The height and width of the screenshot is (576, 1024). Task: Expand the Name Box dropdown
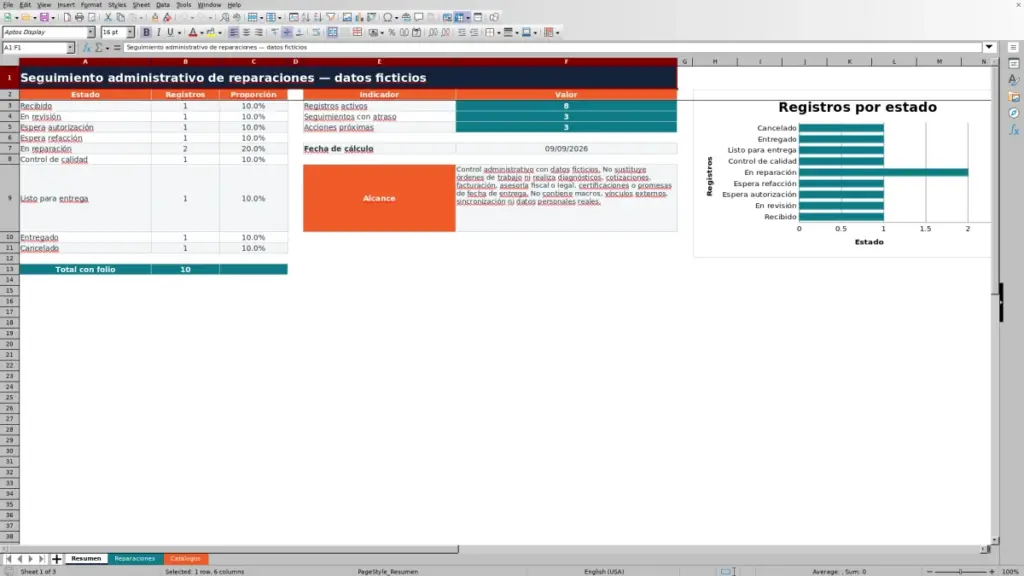point(71,48)
